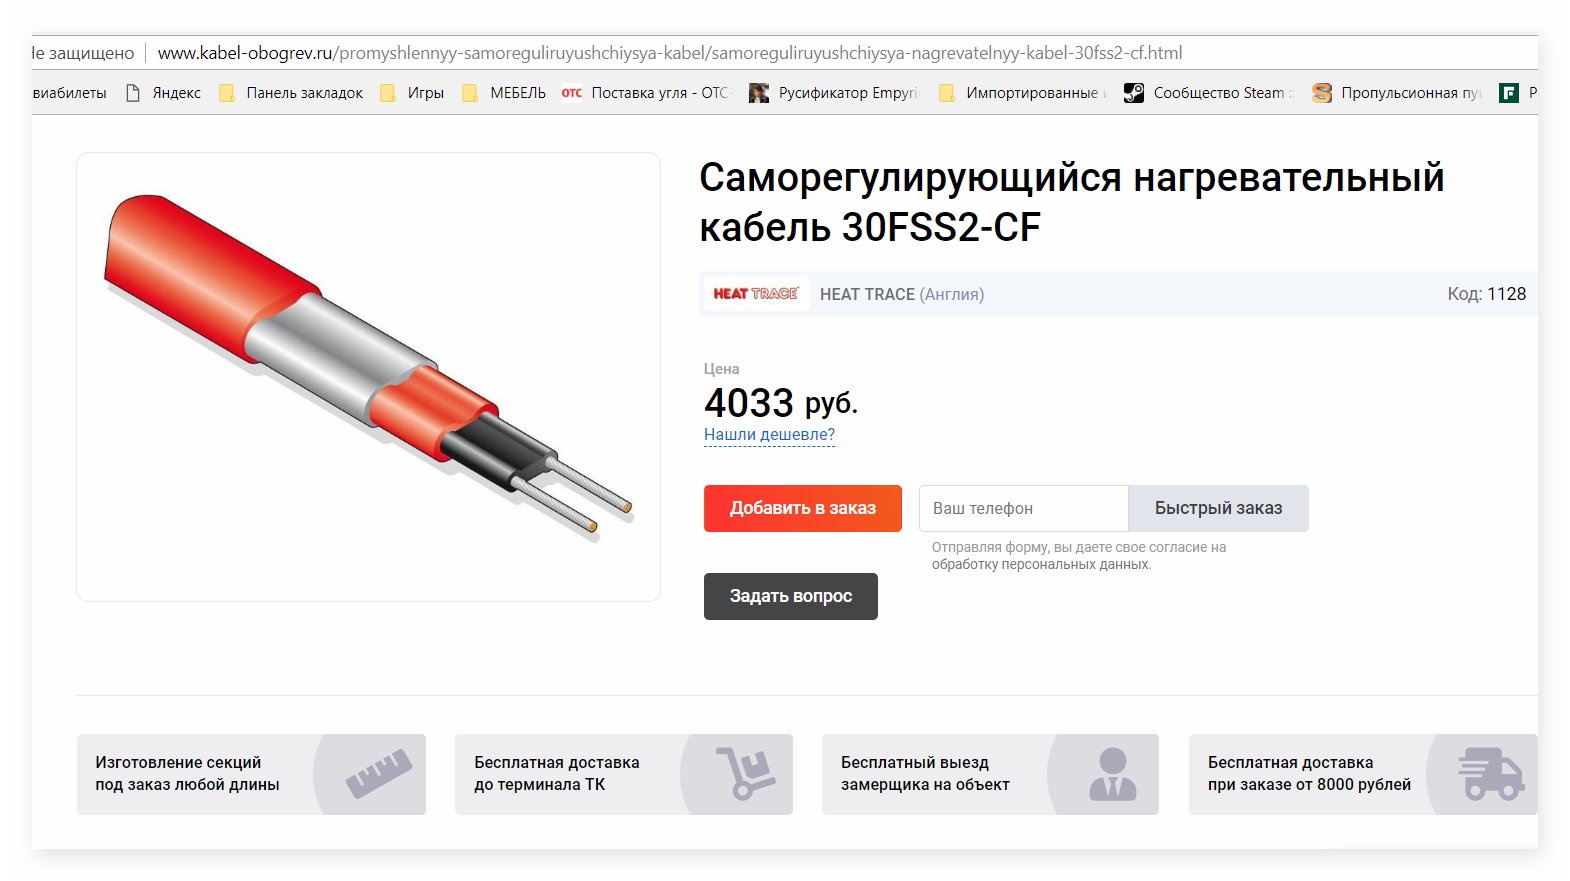The height and width of the screenshot is (881, 1570).
Task: Open the Пропульсионная bookmark icon
Action: (x=1322, y=93)
